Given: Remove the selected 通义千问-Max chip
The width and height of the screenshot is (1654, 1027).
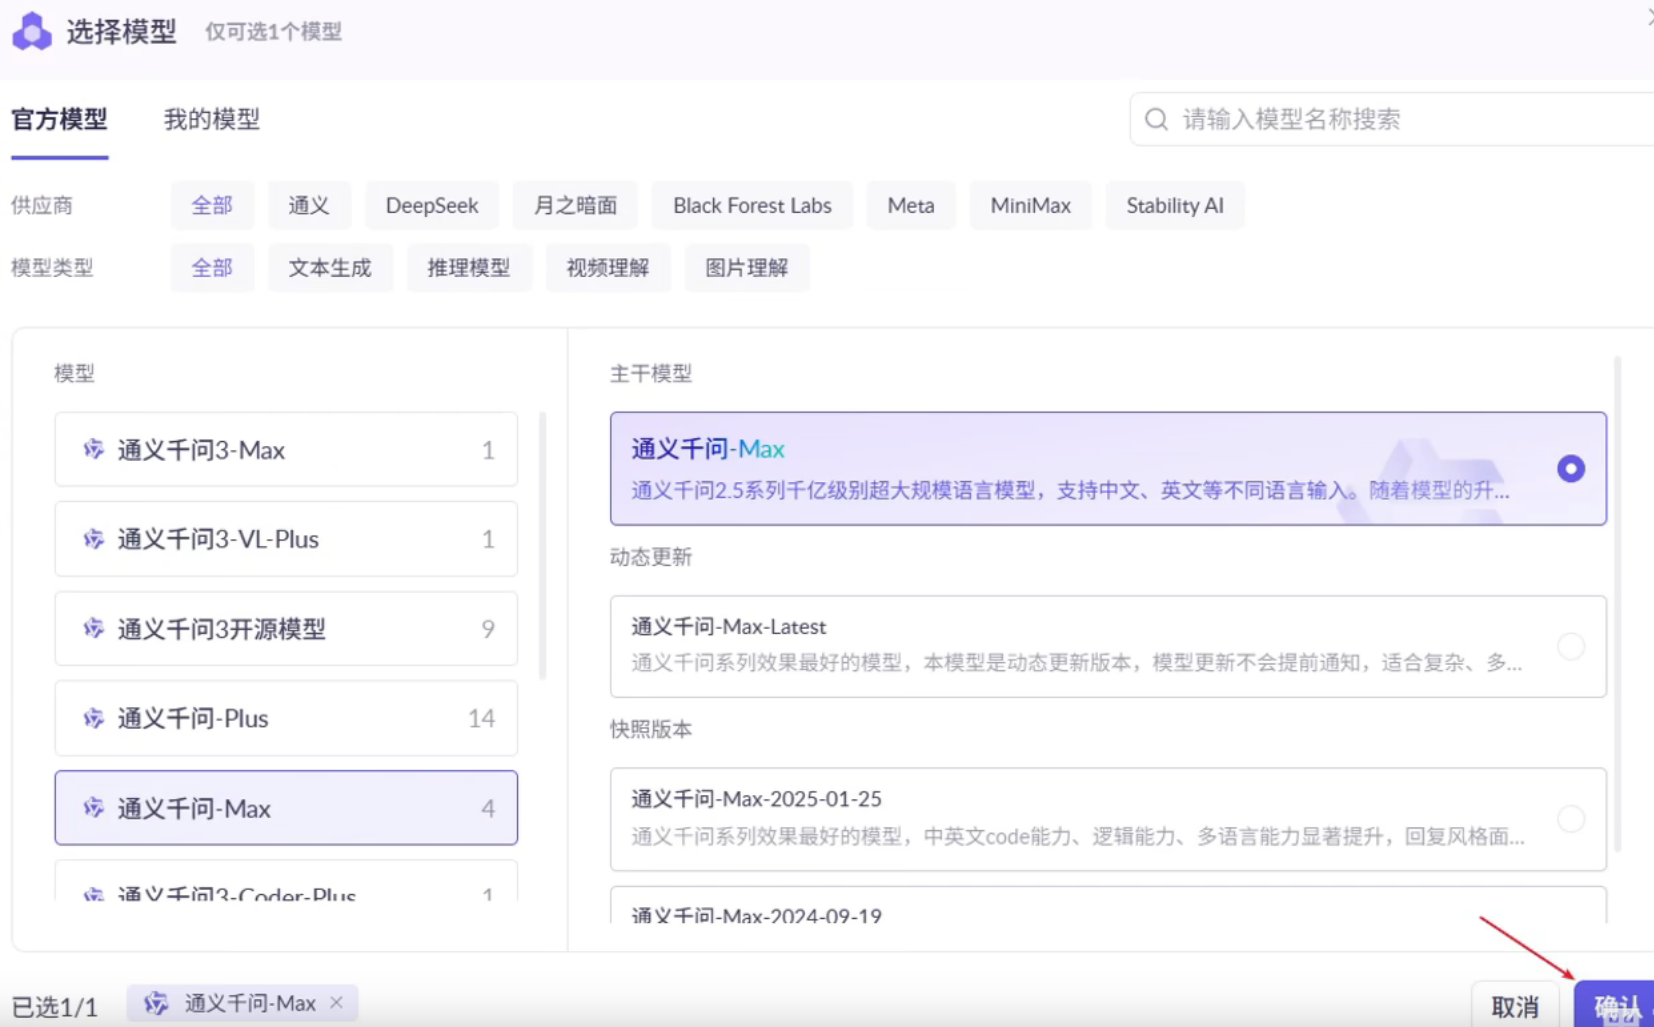Looking at the screenshot, I should click(337, 1002).
